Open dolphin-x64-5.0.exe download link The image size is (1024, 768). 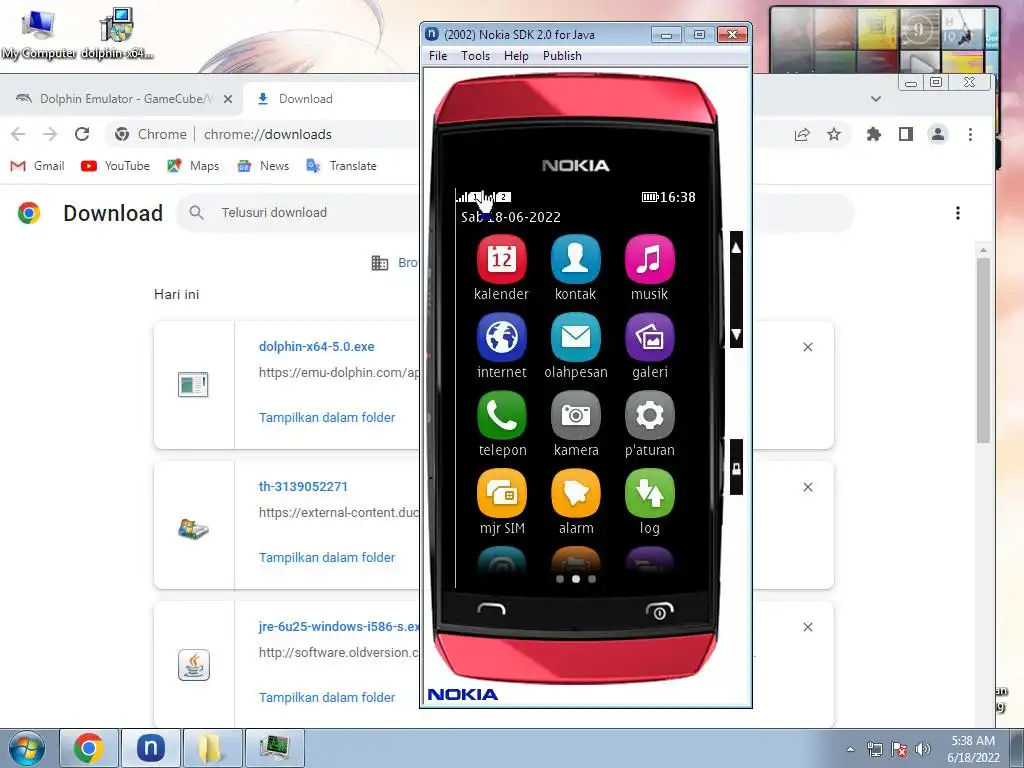click(316, 347)
